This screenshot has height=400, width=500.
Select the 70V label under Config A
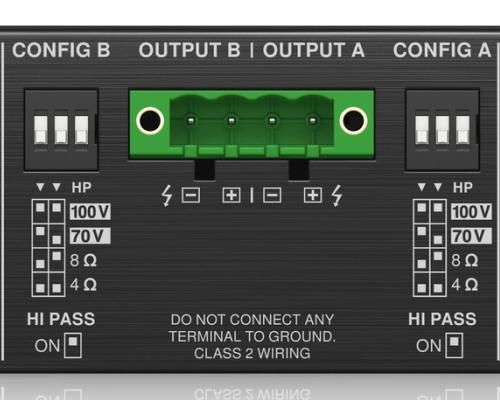click(x=471, y=236)
